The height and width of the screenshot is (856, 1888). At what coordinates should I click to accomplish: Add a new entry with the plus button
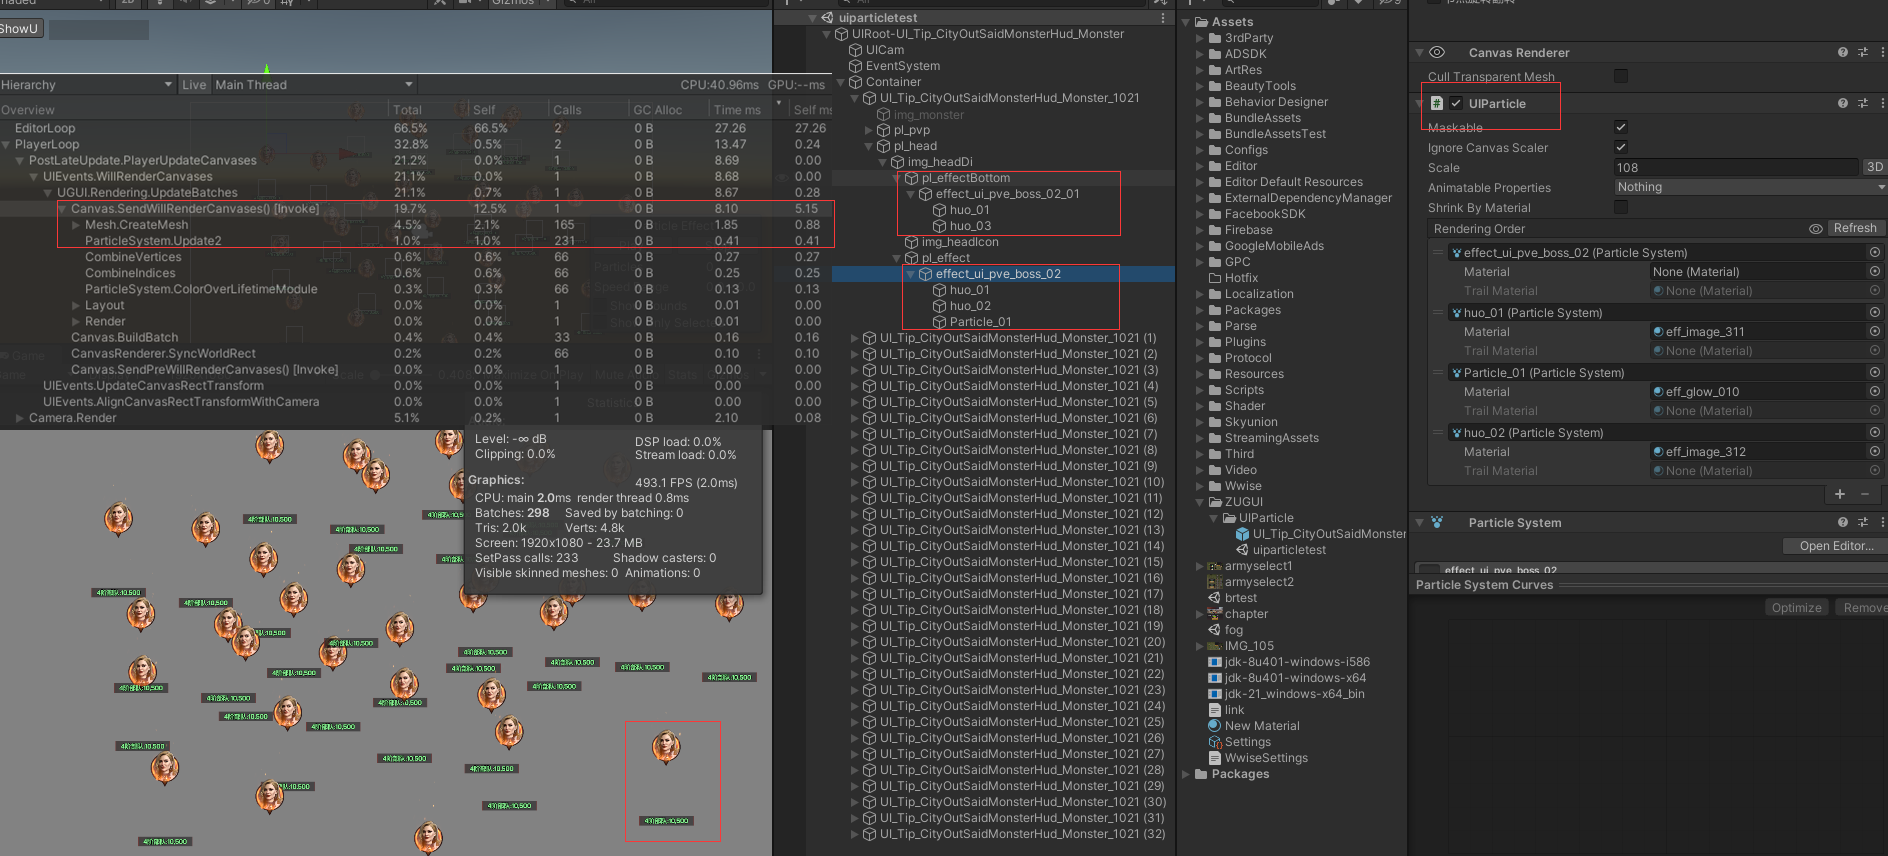(x=1839, y=494)
